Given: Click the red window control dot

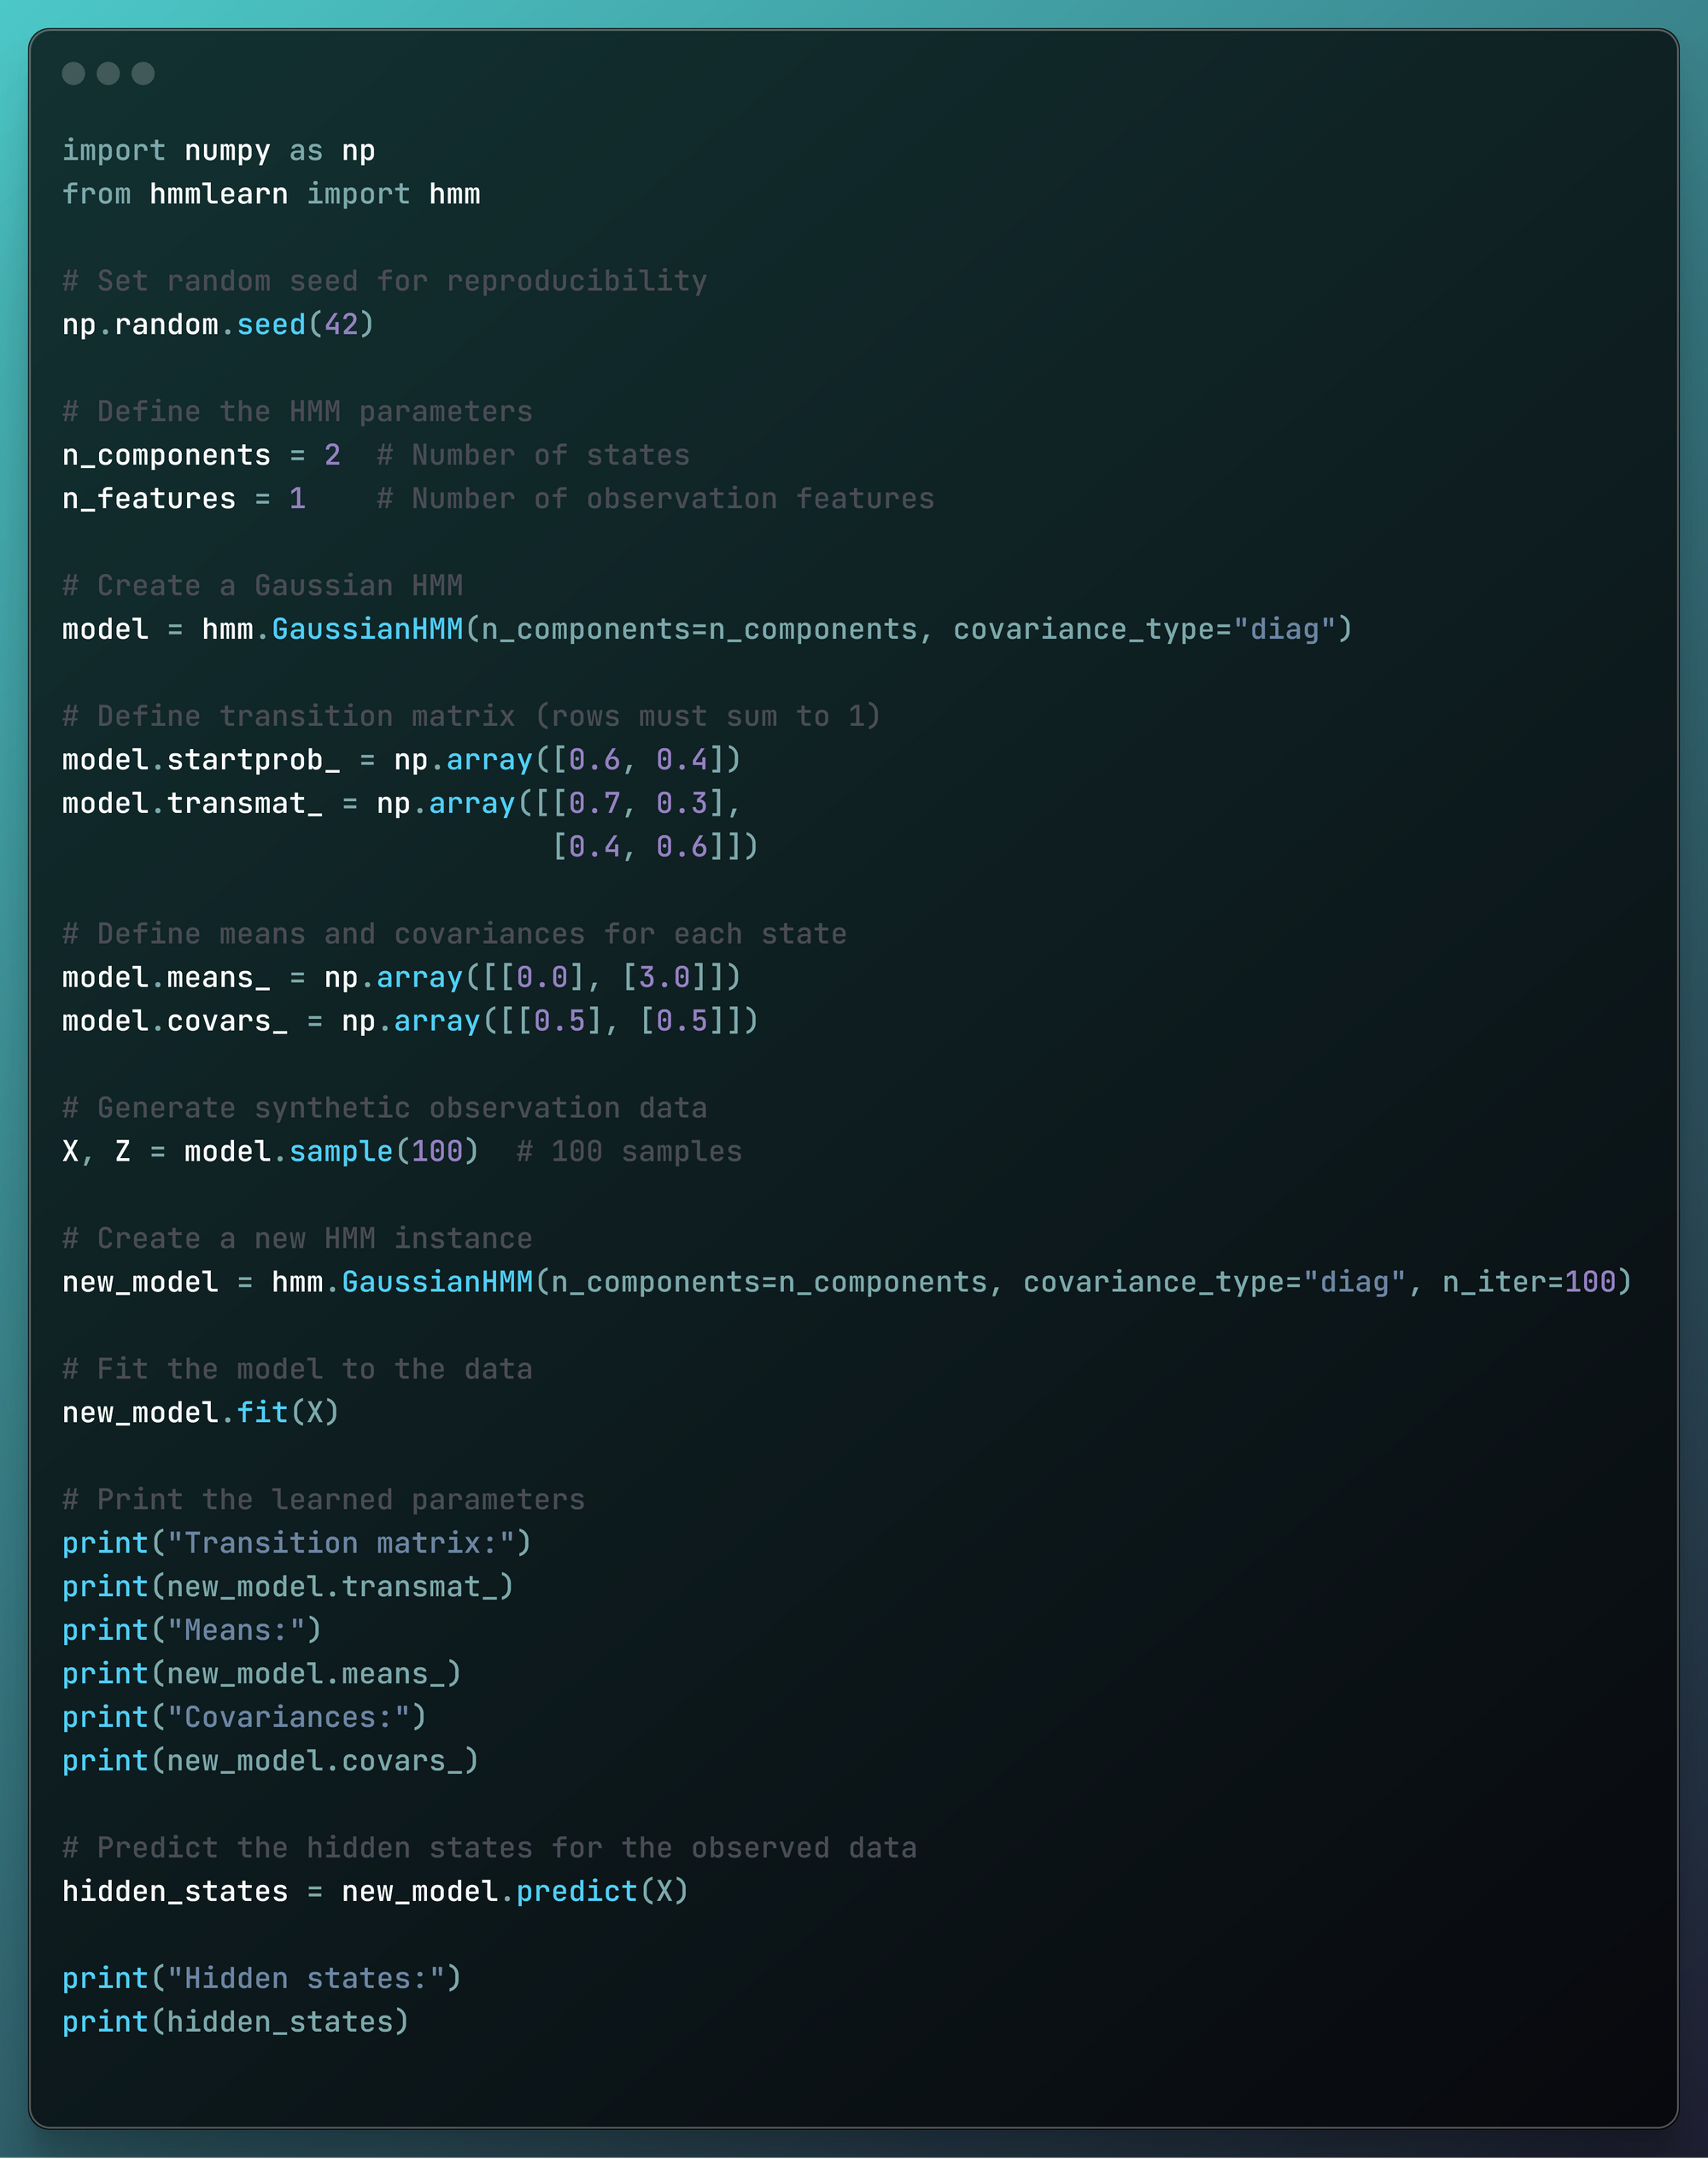Looking at the screenshot, I should click(75, 73).
